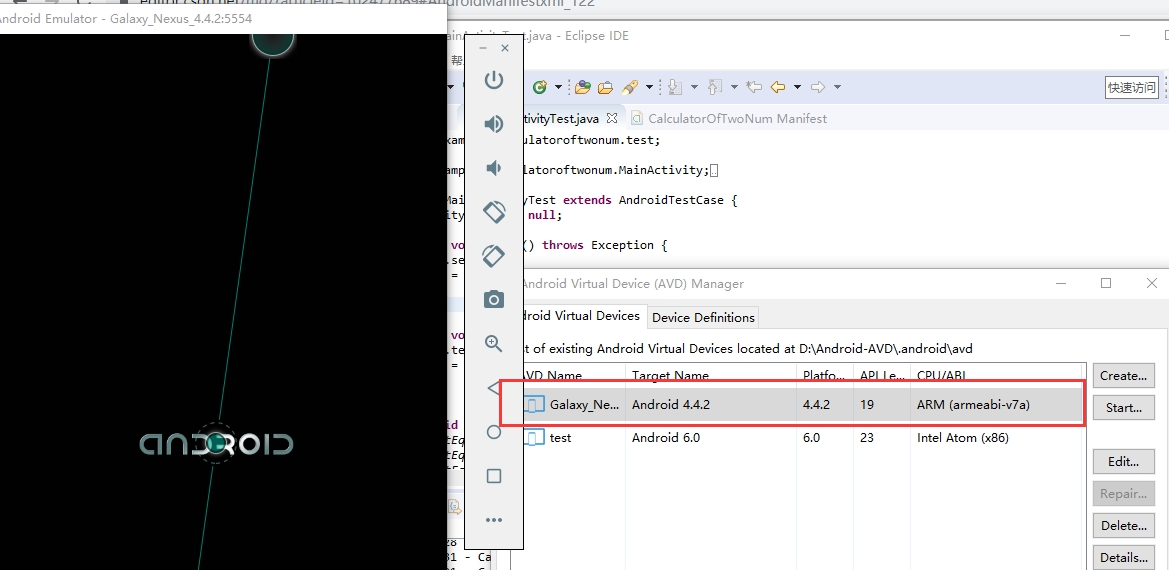Take a screenshot with the emulator camera icon
Viewport: 1169px width, 570px height.
point(494,300)
